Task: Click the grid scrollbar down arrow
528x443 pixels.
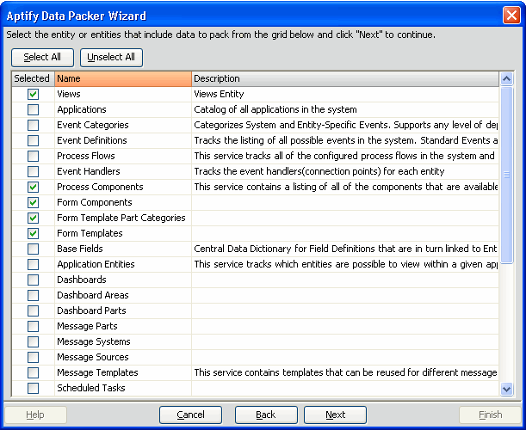Action: 506,389
